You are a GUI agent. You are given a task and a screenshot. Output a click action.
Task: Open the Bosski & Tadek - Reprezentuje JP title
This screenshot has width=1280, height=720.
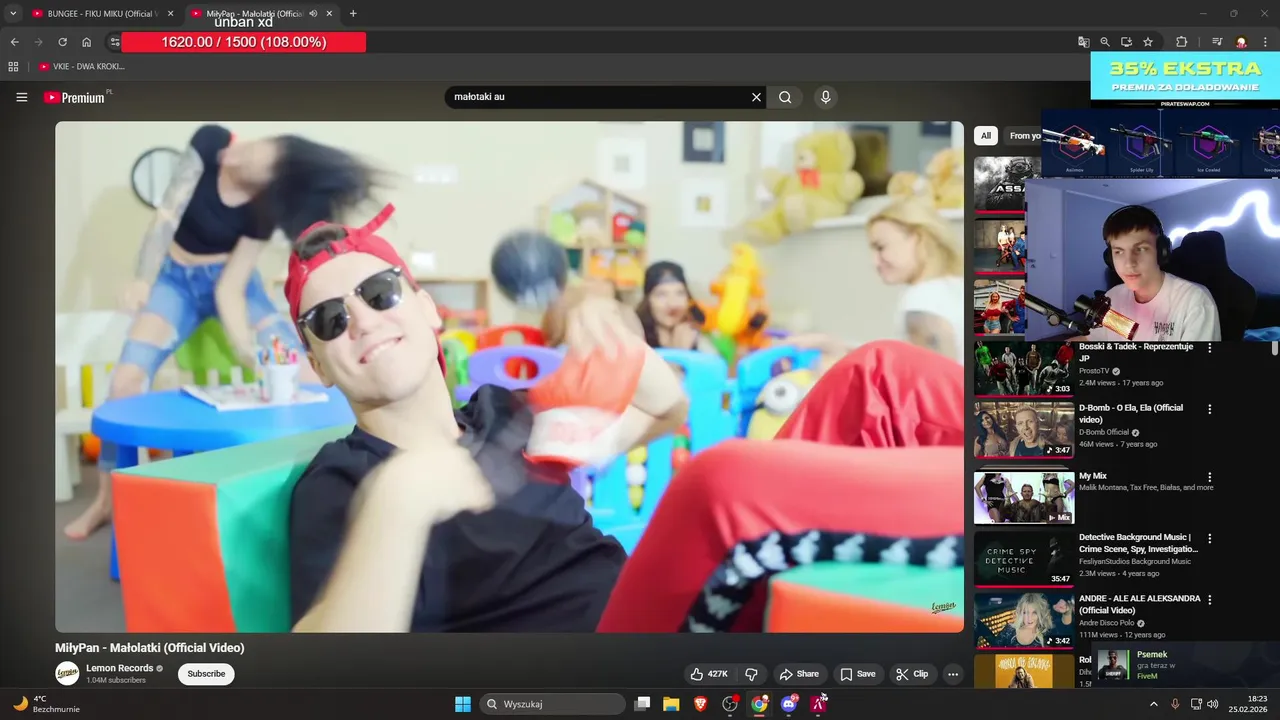point(1136,352)
